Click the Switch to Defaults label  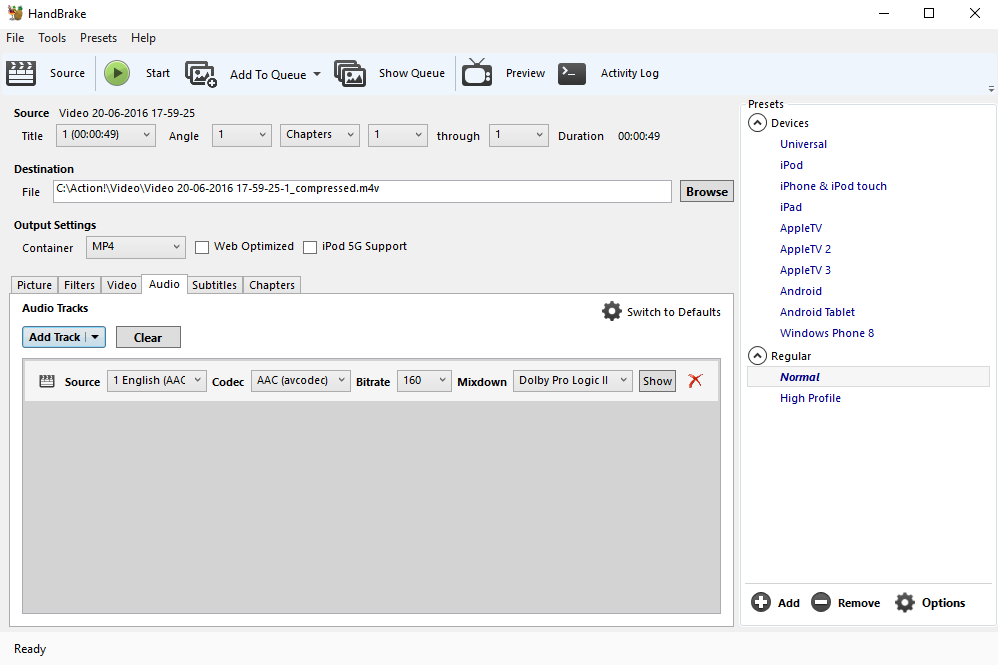pyautogui.click(x=673, y=312)
